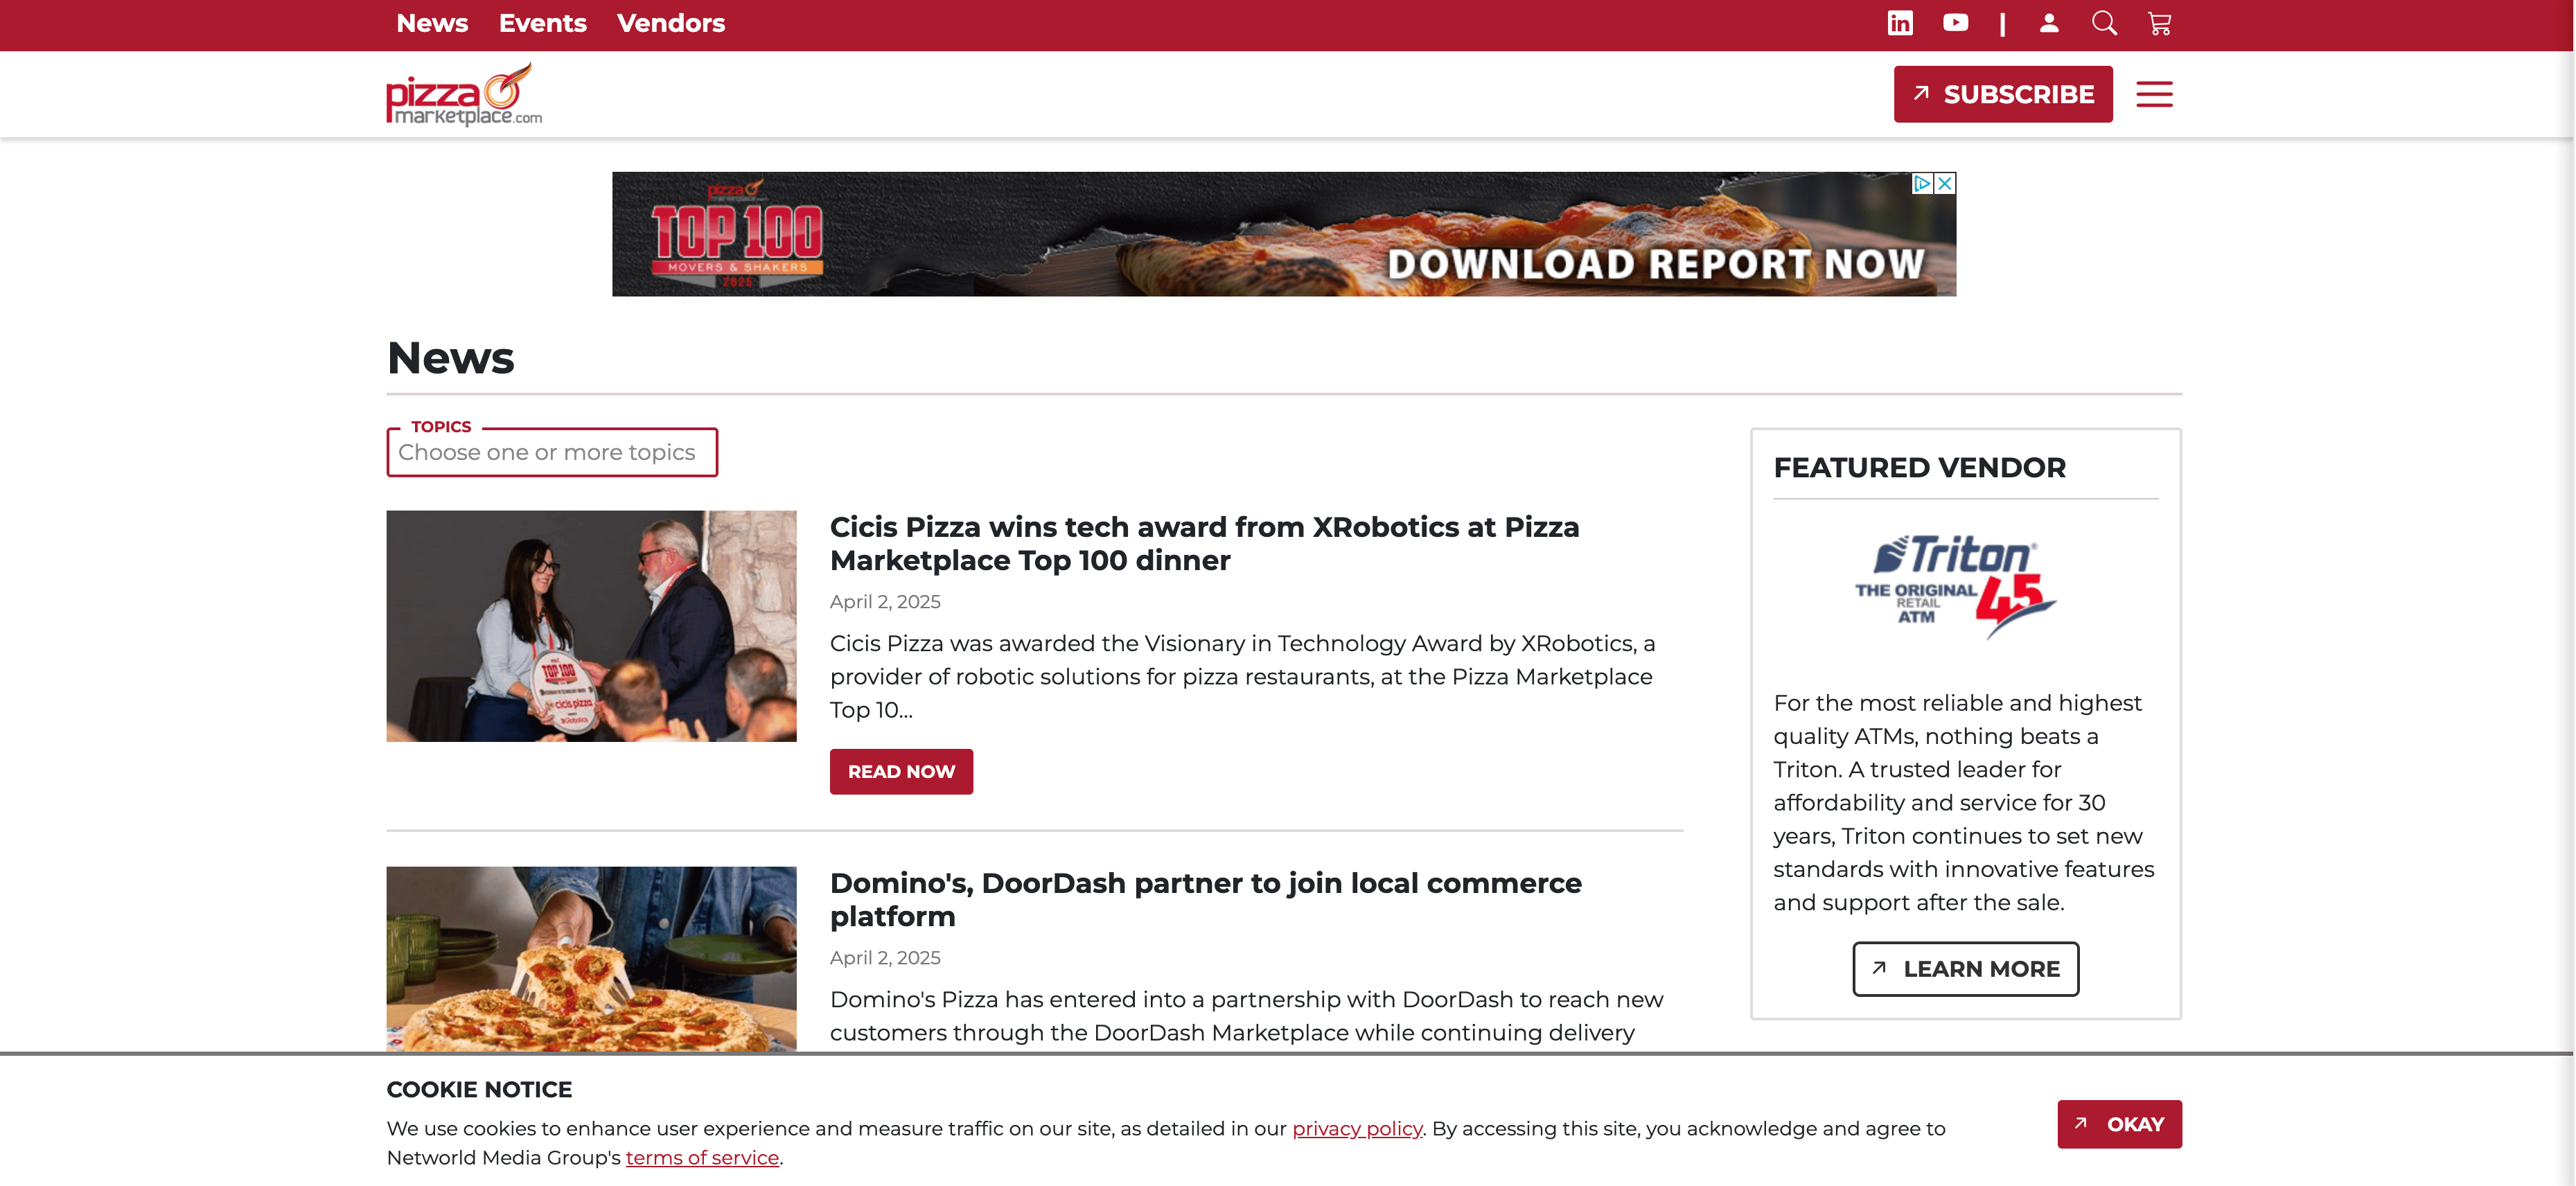Open the terms of service link
Screen dimensions: 2576x1186
point(702,1157)
